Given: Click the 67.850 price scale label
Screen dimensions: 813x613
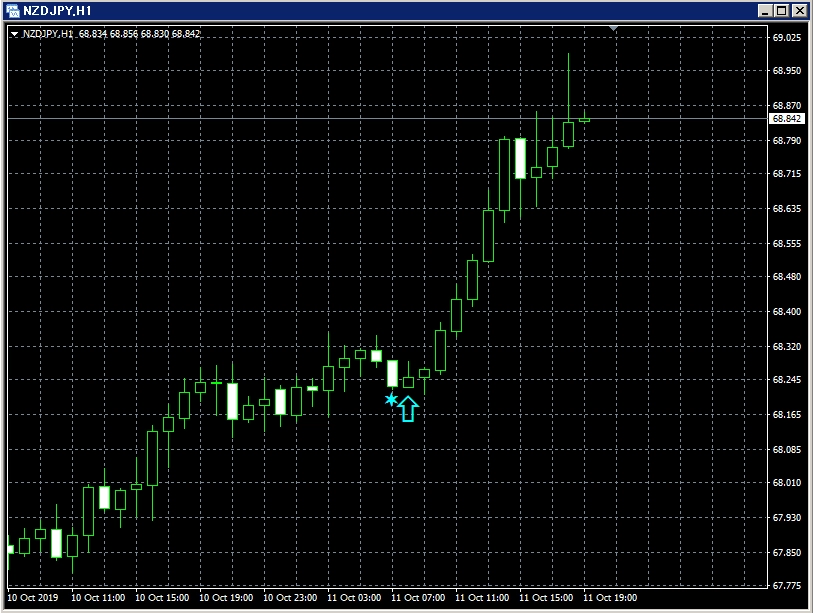Looking at the screenshot, I should [787, 553].
